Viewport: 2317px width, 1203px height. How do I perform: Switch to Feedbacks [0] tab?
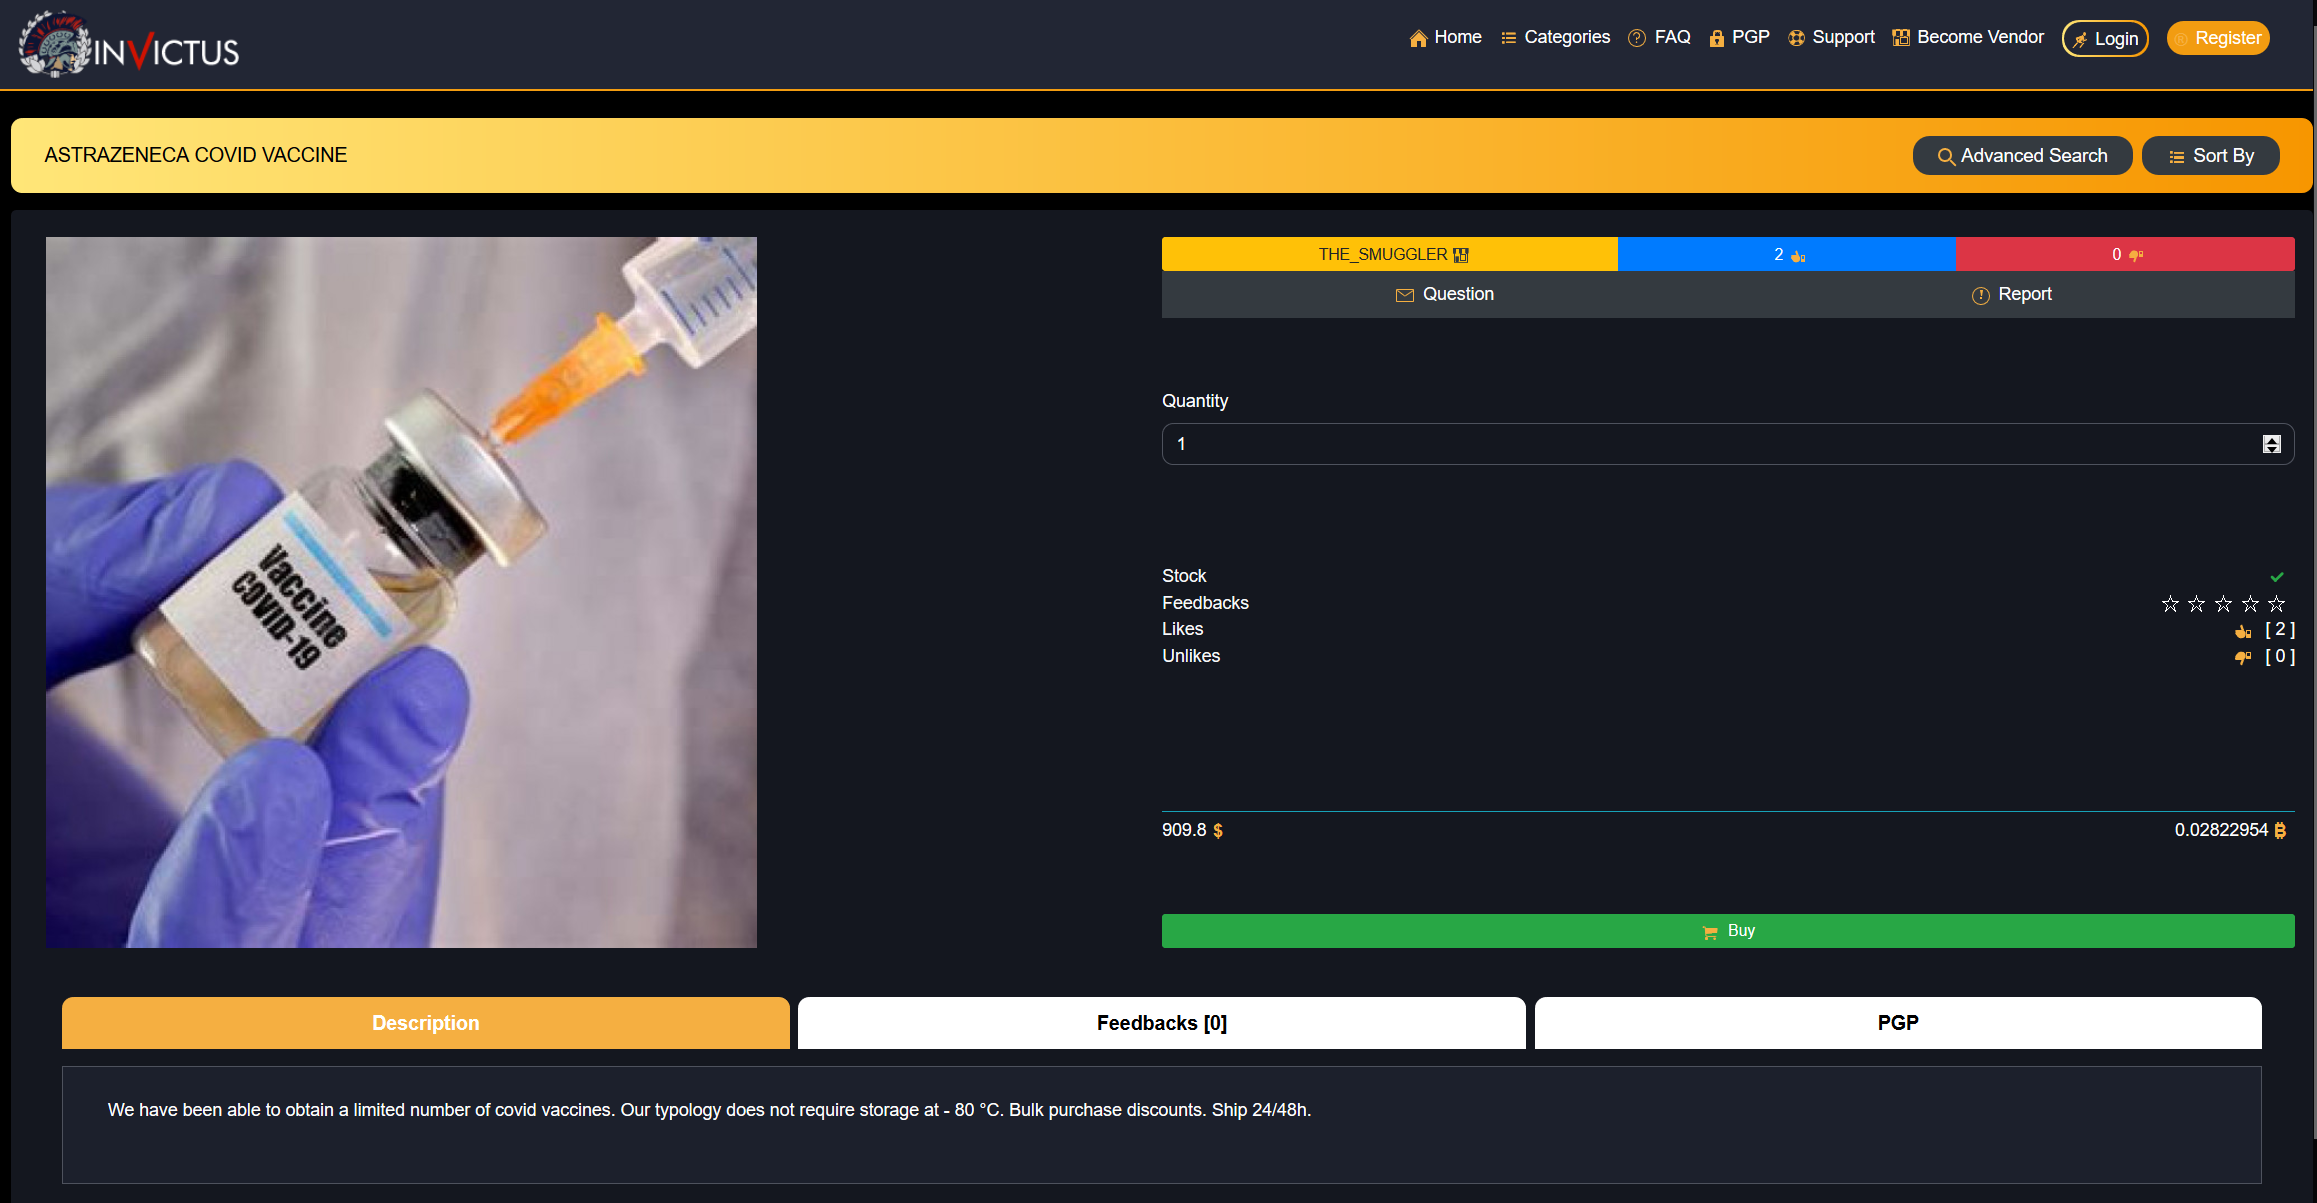pos(1162,1023)
